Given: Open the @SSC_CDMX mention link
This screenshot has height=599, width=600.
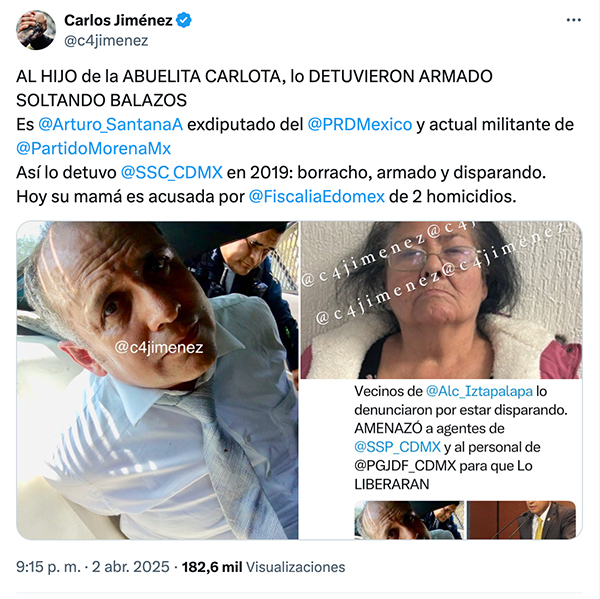Looking at the screenshot, I should point(171,173).
